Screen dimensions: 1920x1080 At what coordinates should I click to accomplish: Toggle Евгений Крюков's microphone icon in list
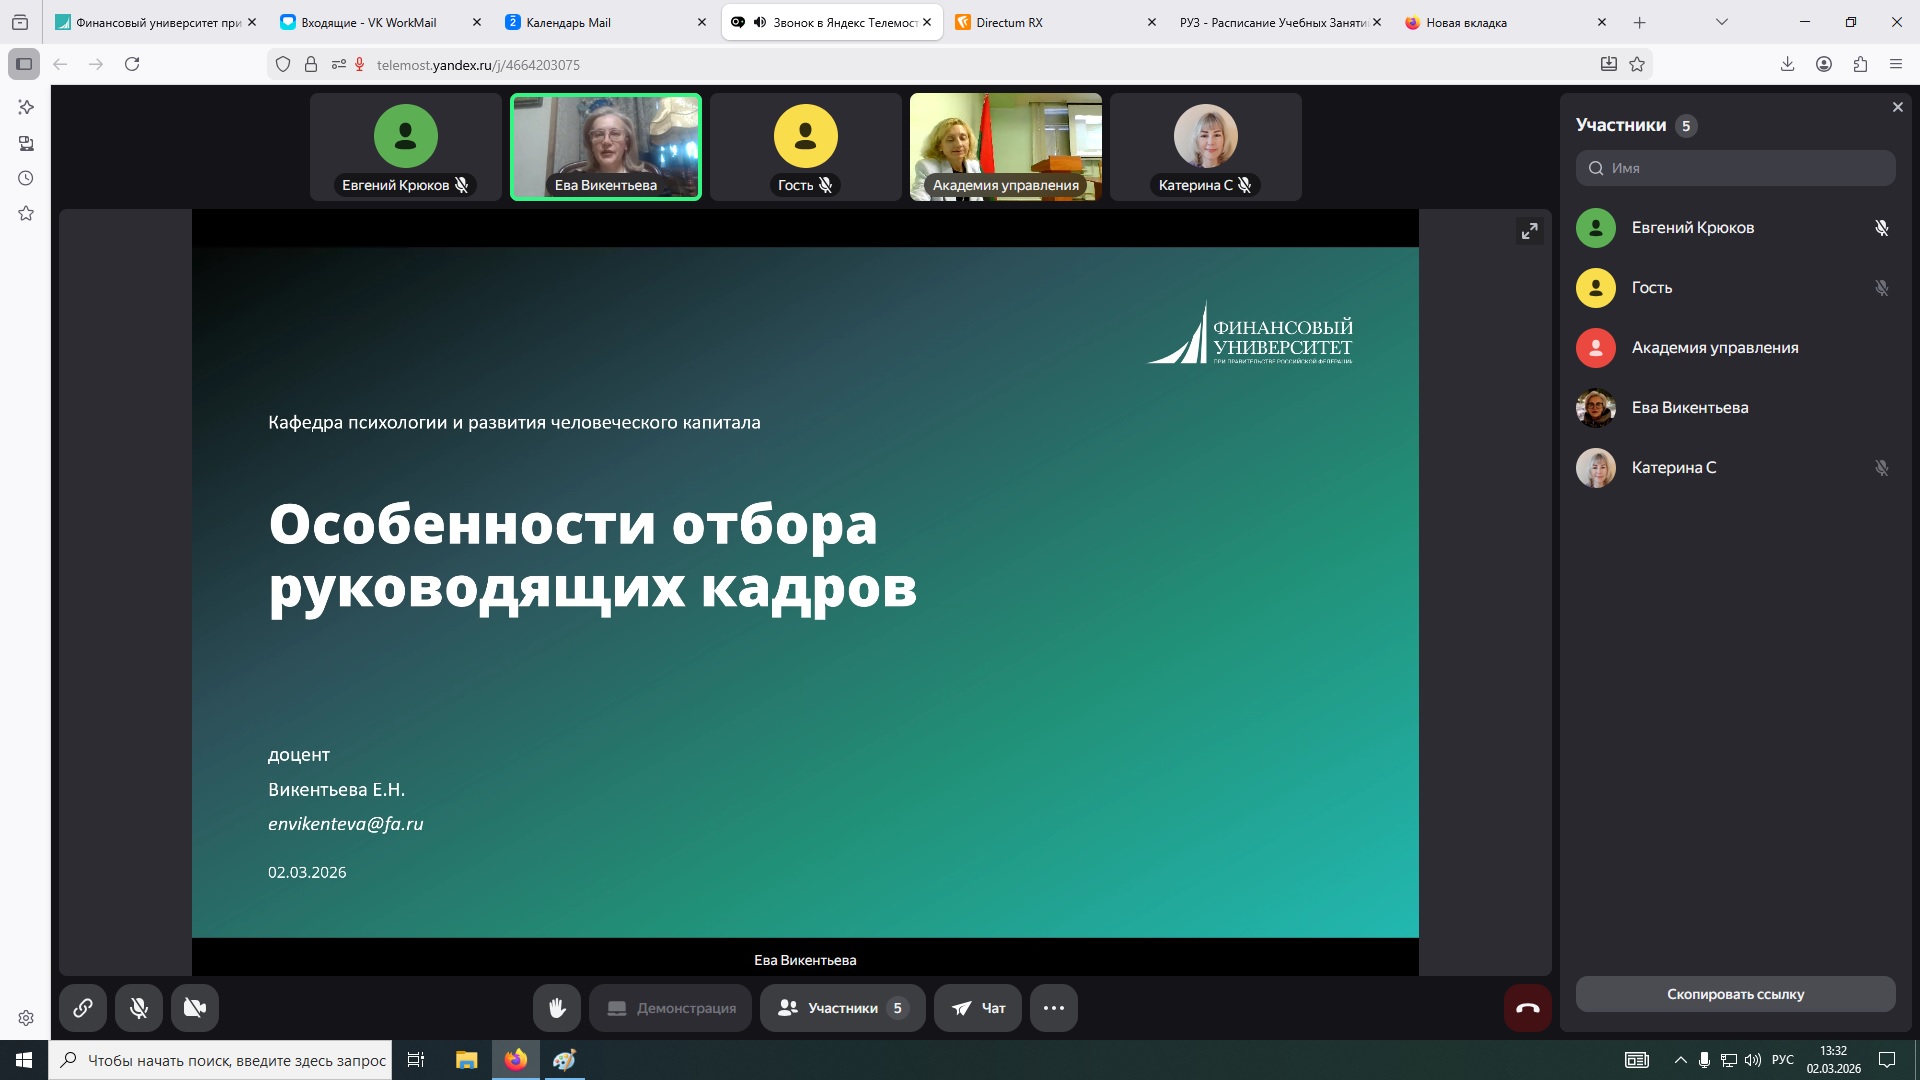pos(1881,228)
